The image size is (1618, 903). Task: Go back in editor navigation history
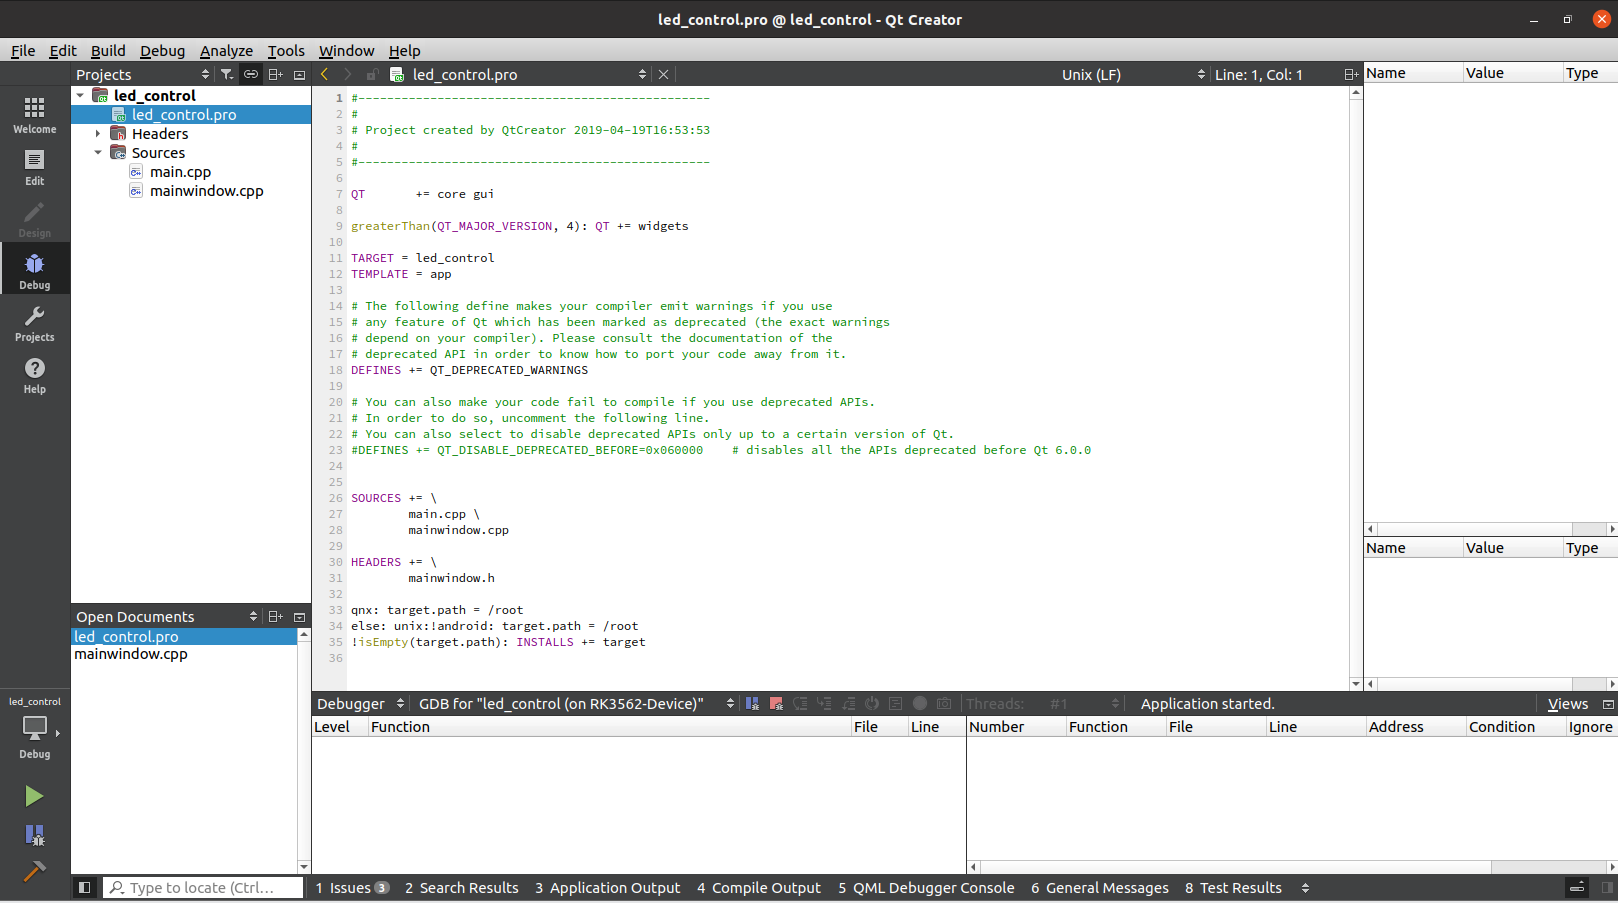324,74
